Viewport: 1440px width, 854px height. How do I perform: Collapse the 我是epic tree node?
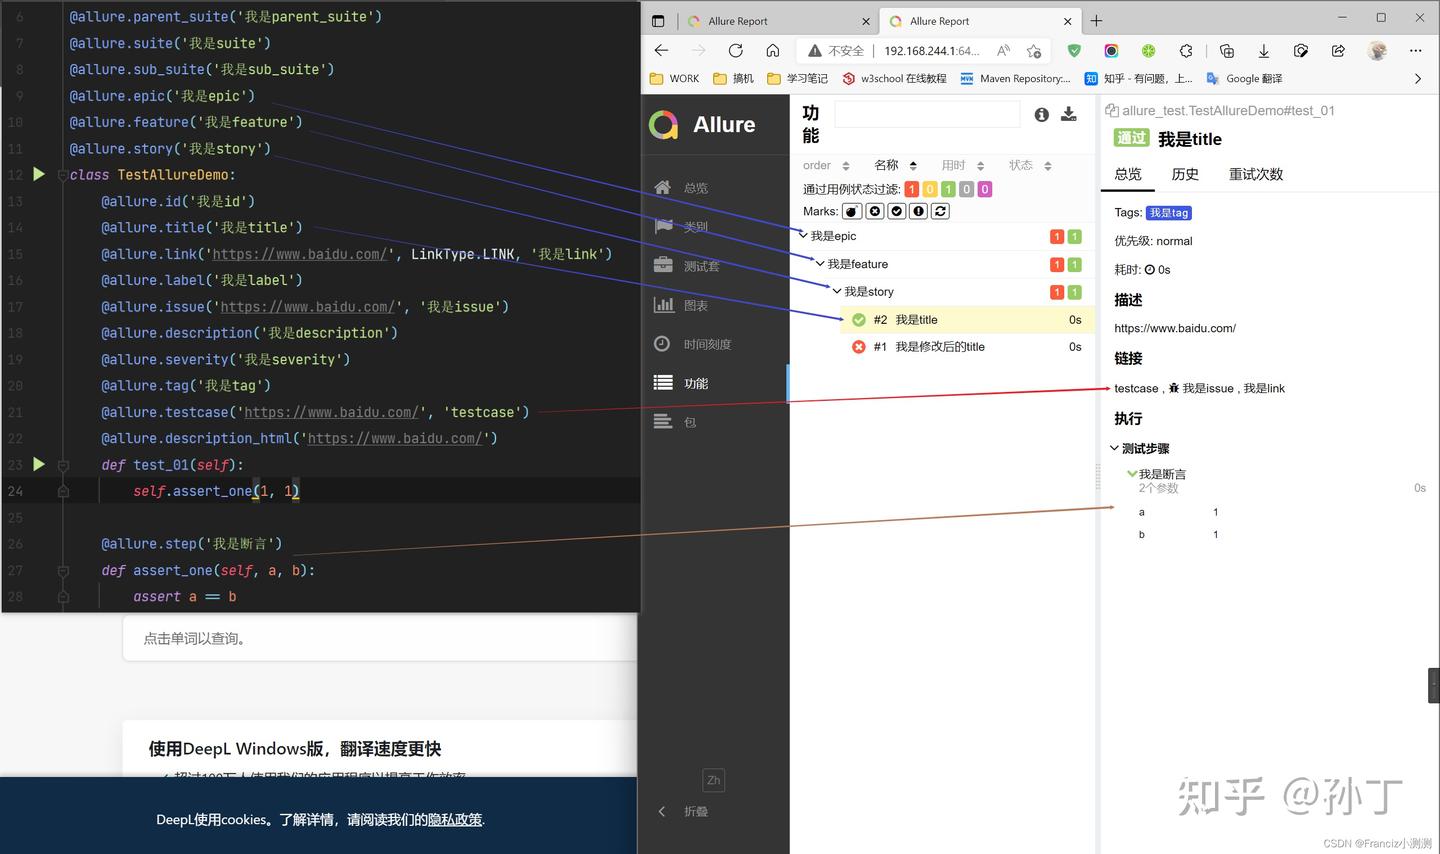click(803, 236)
